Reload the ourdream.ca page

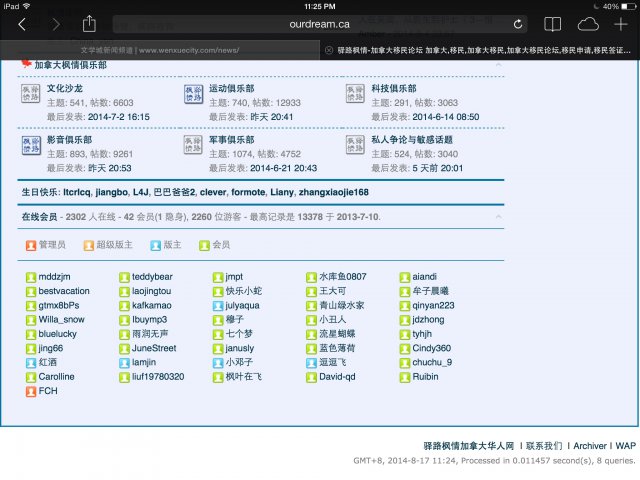tap(519, 23)
